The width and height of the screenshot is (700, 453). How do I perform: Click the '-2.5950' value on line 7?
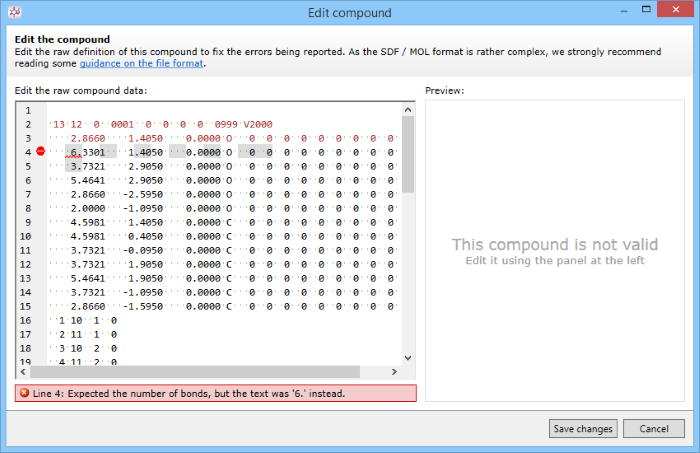click(143, 195)
